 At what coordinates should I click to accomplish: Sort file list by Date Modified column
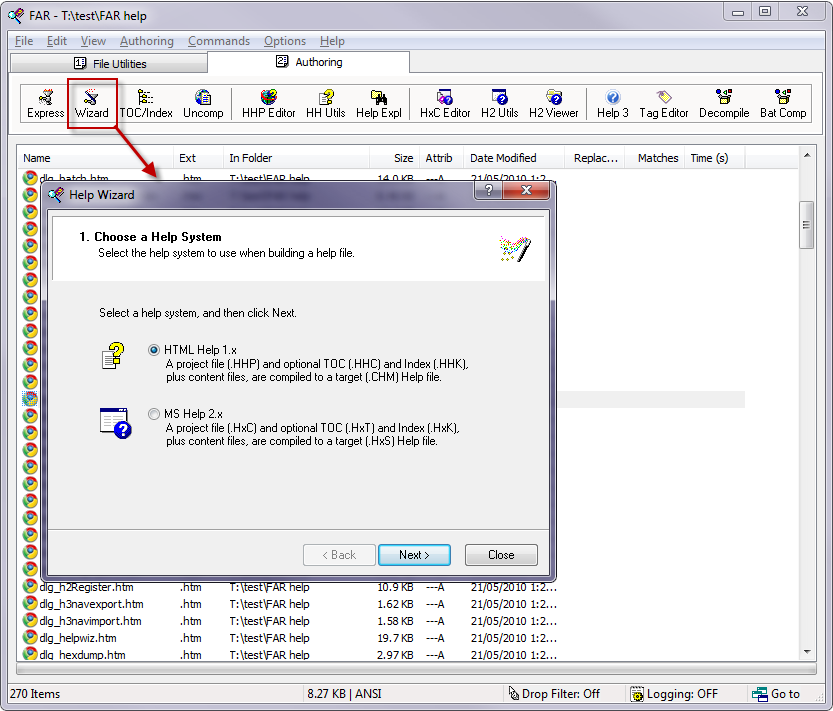pos(503,158)
